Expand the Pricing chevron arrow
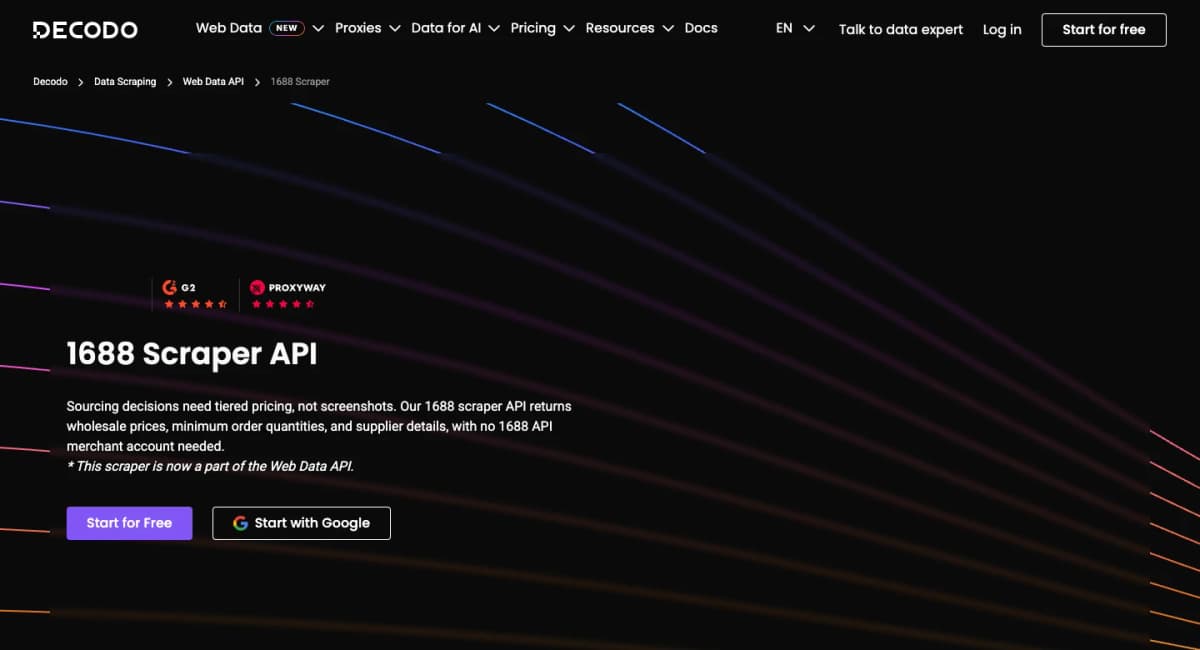 [x=569, y=29]
